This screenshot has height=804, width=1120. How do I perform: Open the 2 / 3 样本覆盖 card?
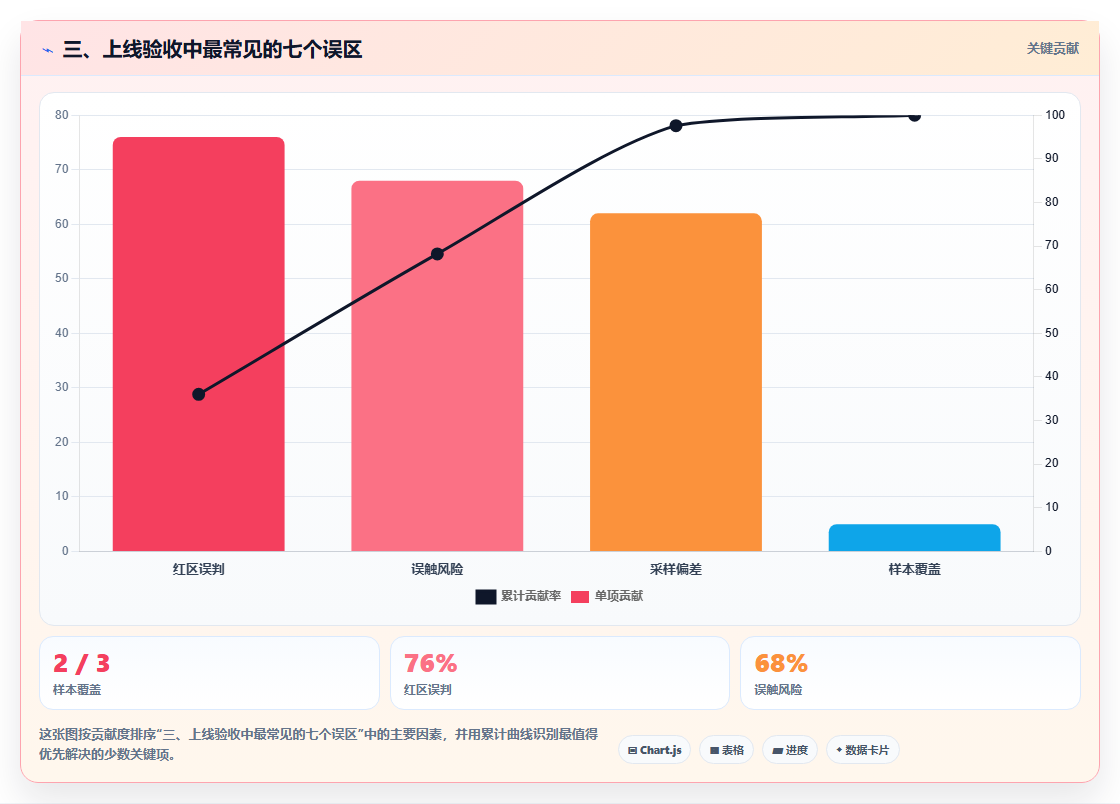209,673
